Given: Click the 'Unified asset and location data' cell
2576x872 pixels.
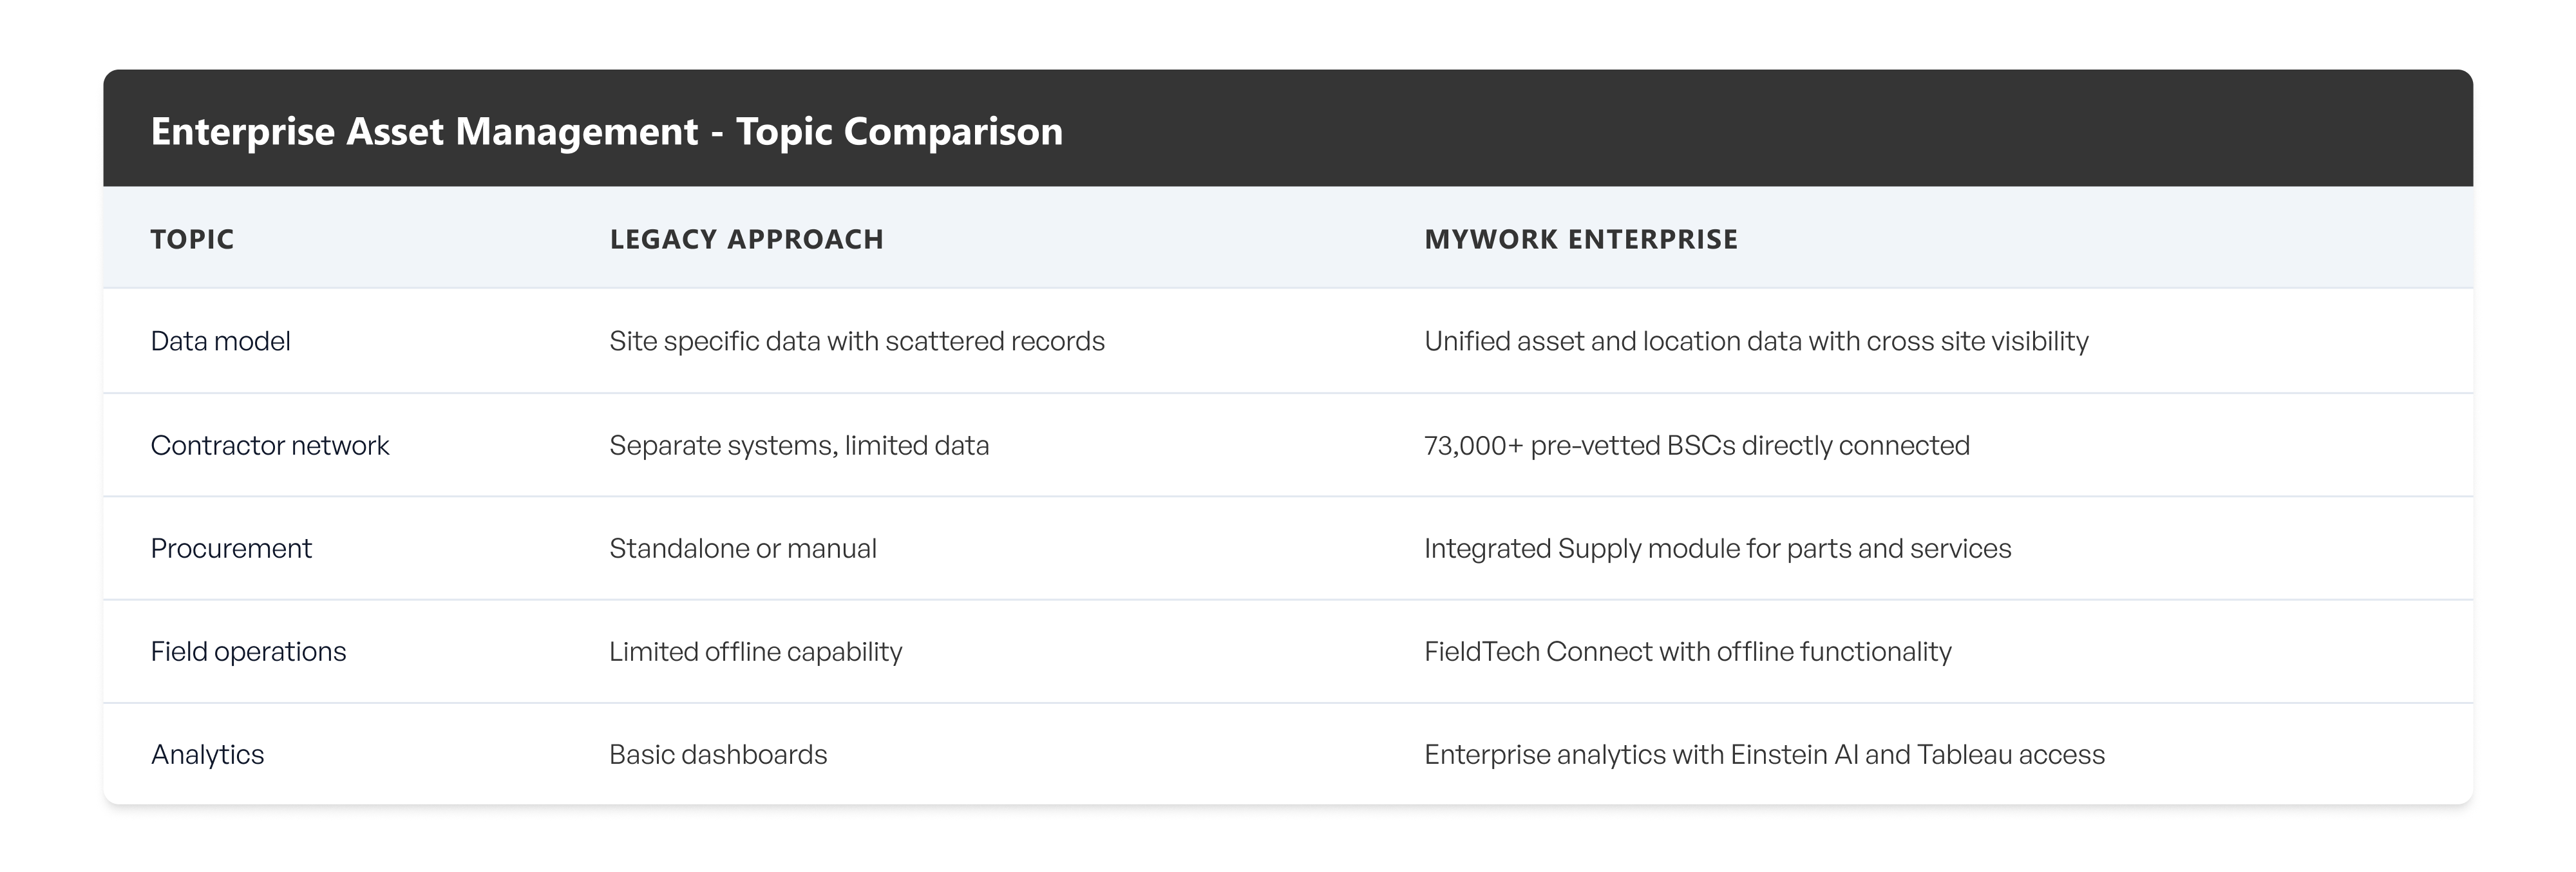Looking at the screenshot, I should coord(1755,341).
